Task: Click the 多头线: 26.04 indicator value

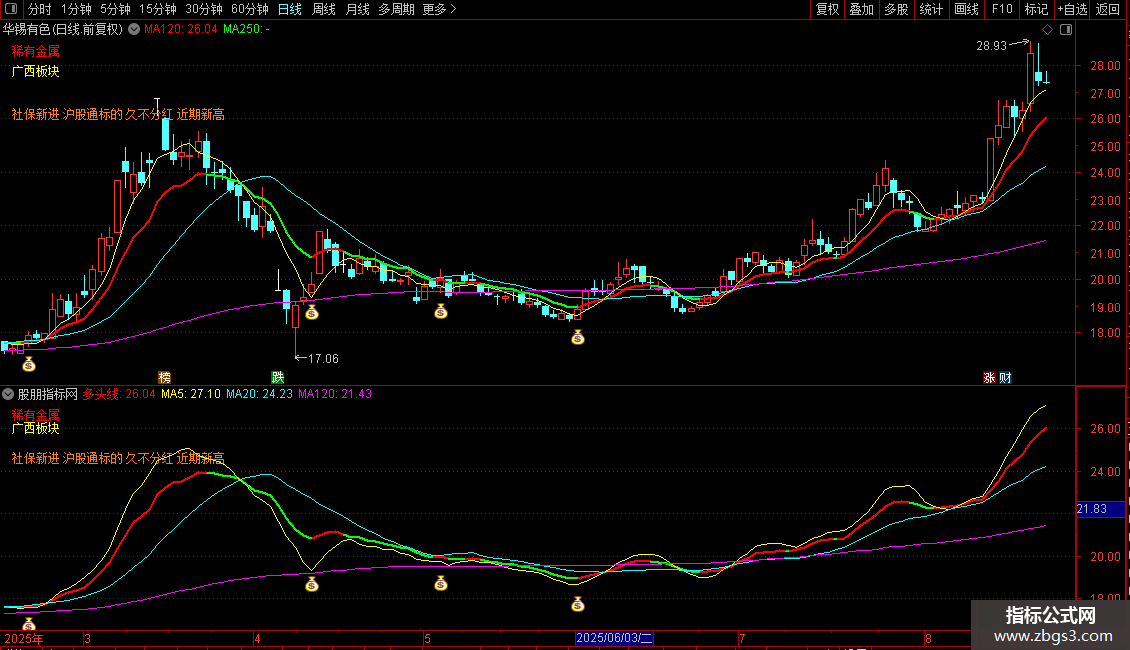Action: click(119, 394)
